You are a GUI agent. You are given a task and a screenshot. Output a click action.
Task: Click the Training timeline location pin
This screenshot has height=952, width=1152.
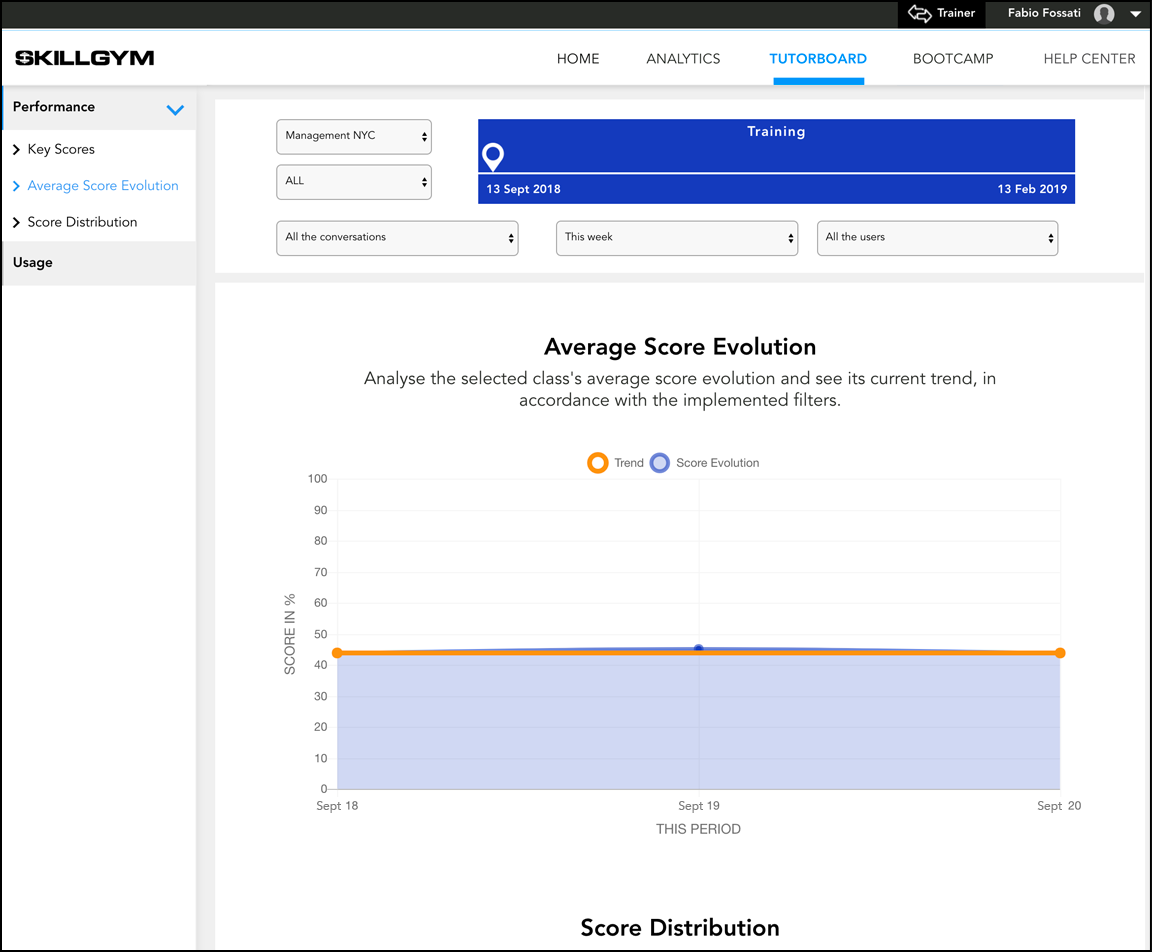(x=492, y=156)
